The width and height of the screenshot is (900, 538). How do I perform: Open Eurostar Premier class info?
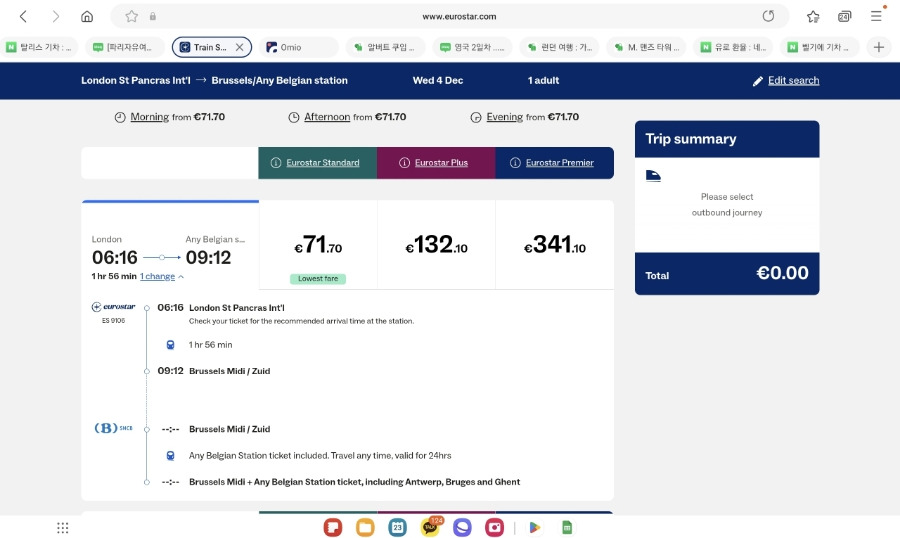(x=560, y=162)
